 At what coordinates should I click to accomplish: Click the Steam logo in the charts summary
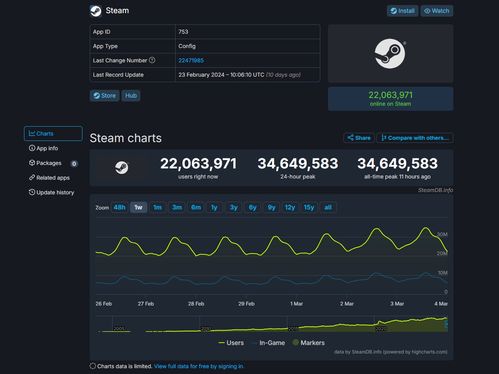click(122, 167)
